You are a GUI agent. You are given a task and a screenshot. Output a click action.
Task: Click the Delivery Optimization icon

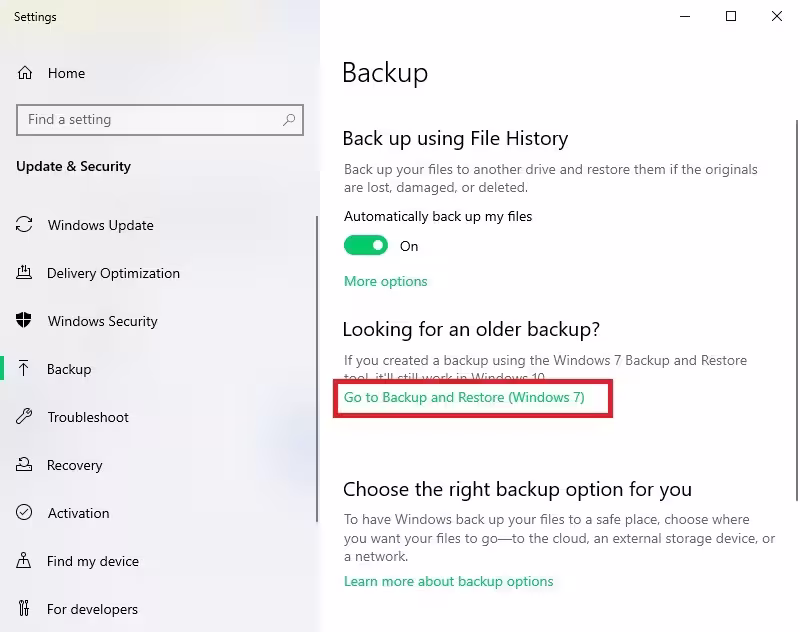[x=25, y=273]
